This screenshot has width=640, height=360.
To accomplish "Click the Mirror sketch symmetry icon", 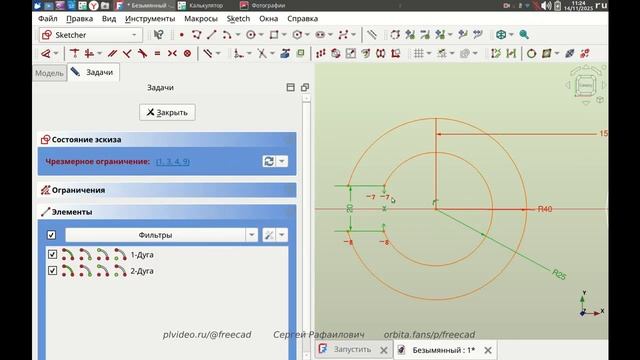I will tap(380, 53).
